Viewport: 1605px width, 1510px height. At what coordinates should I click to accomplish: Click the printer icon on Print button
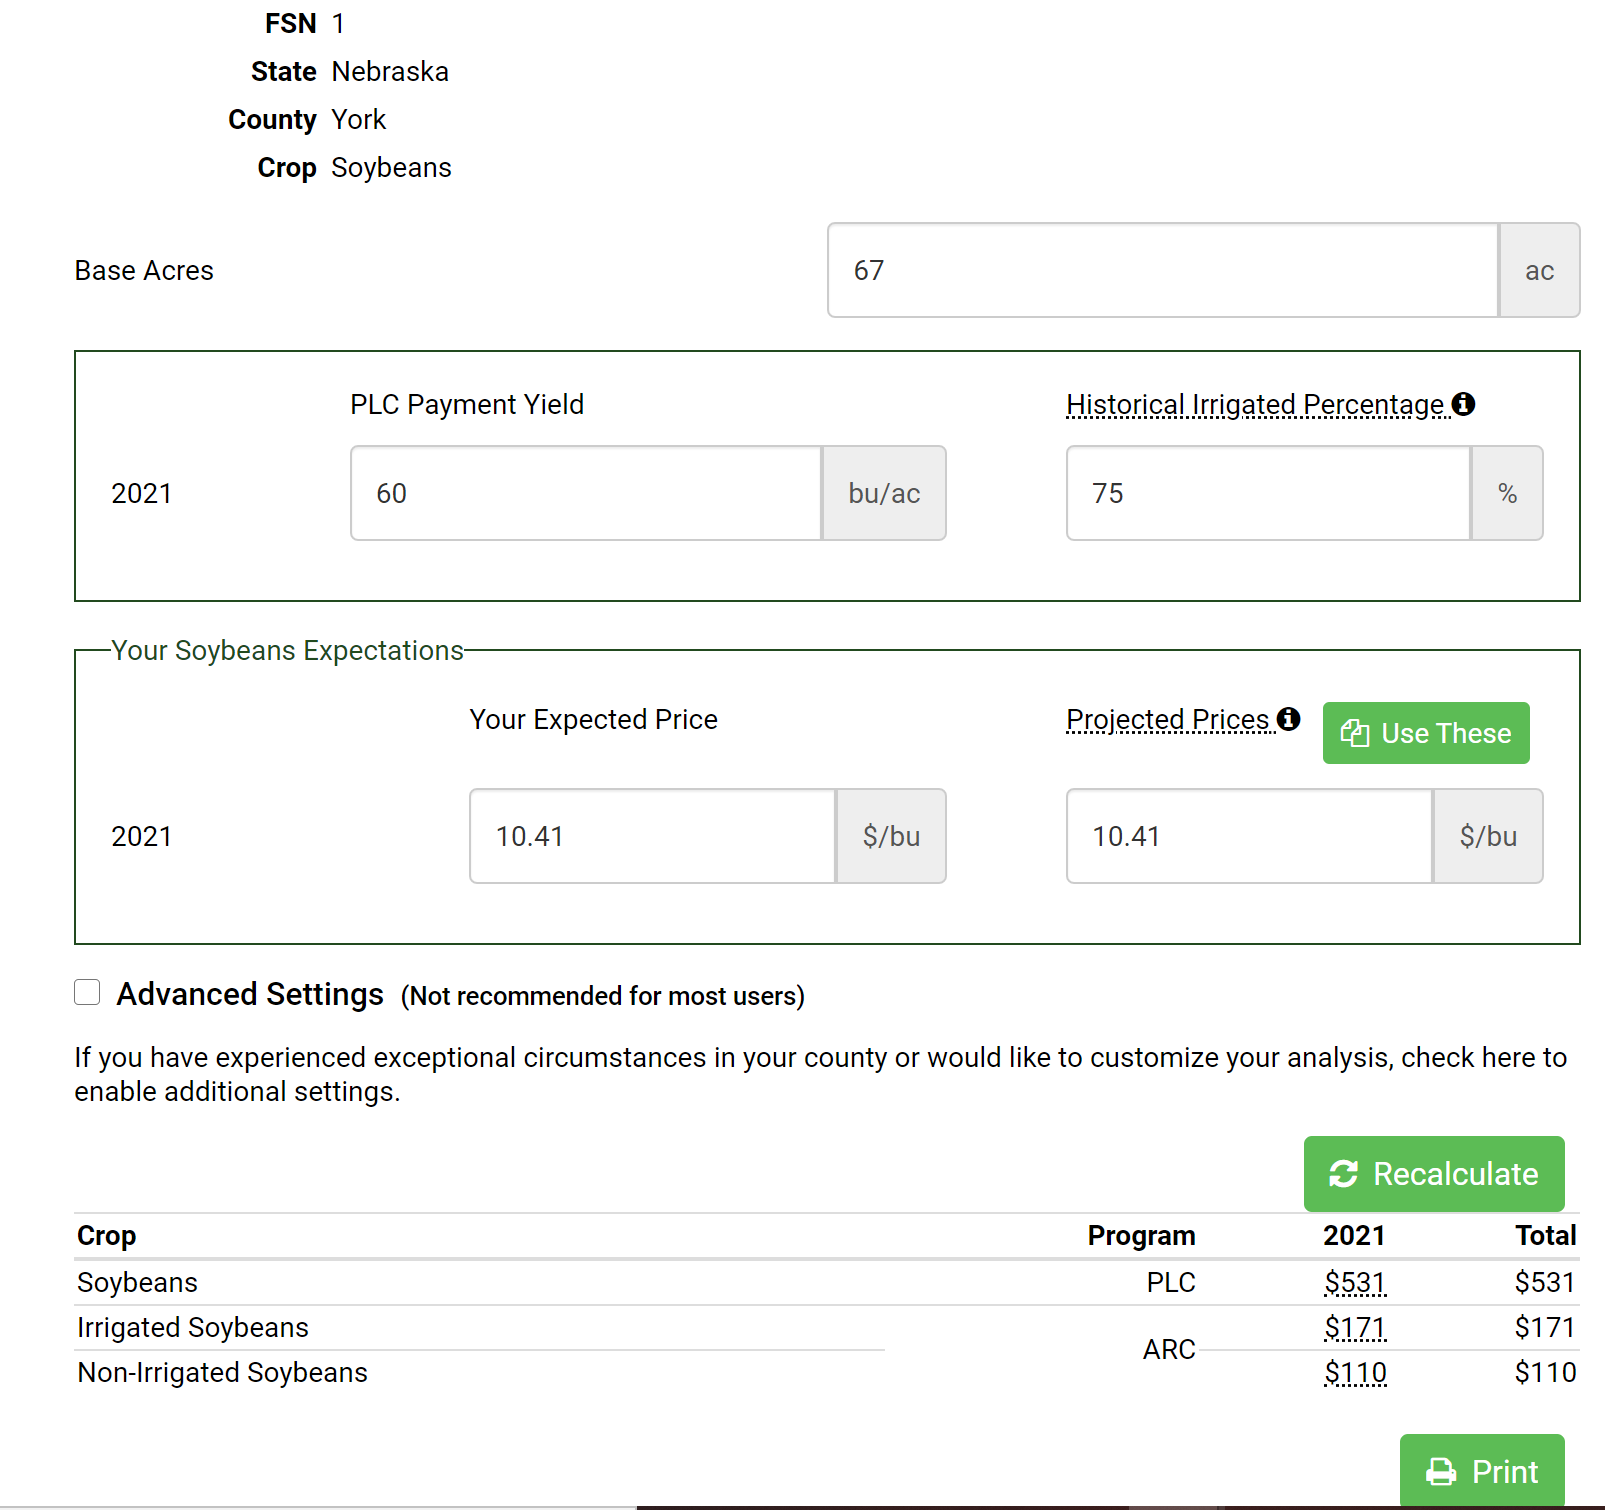1441,1472
